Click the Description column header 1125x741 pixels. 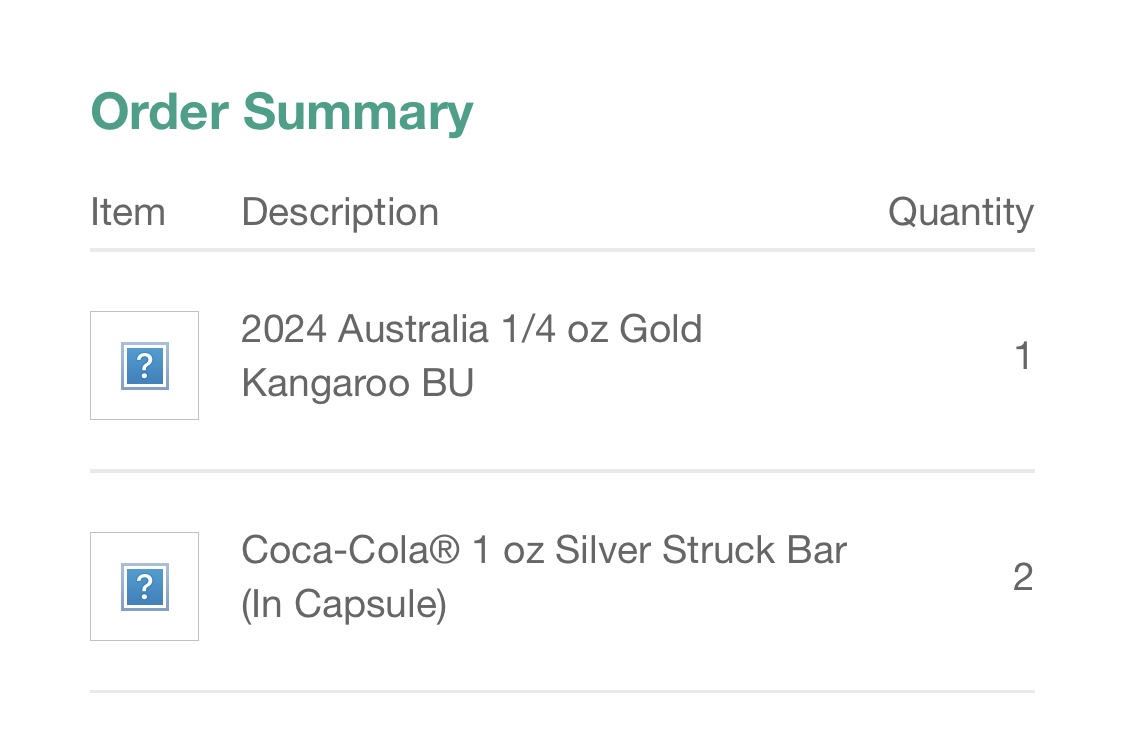[340, 212]
